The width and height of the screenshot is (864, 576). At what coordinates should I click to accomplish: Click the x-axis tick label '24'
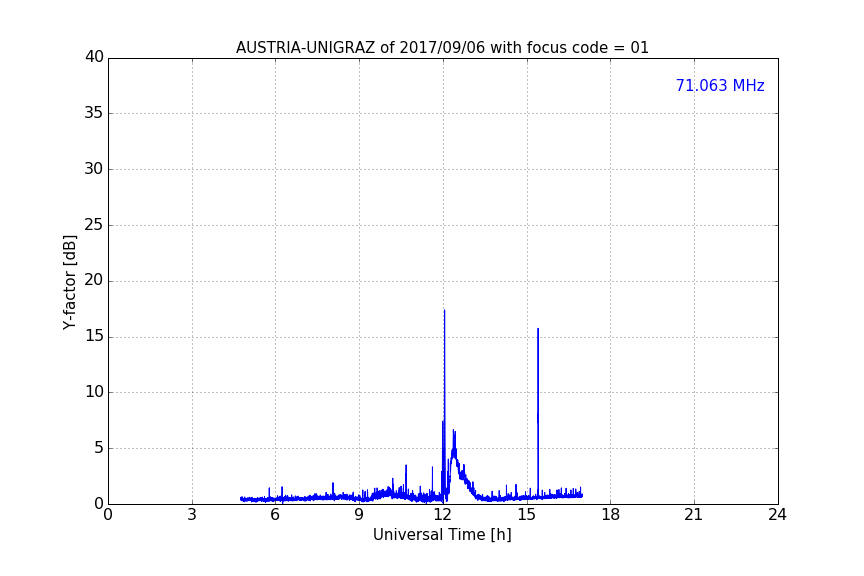[x=777, y=515]
